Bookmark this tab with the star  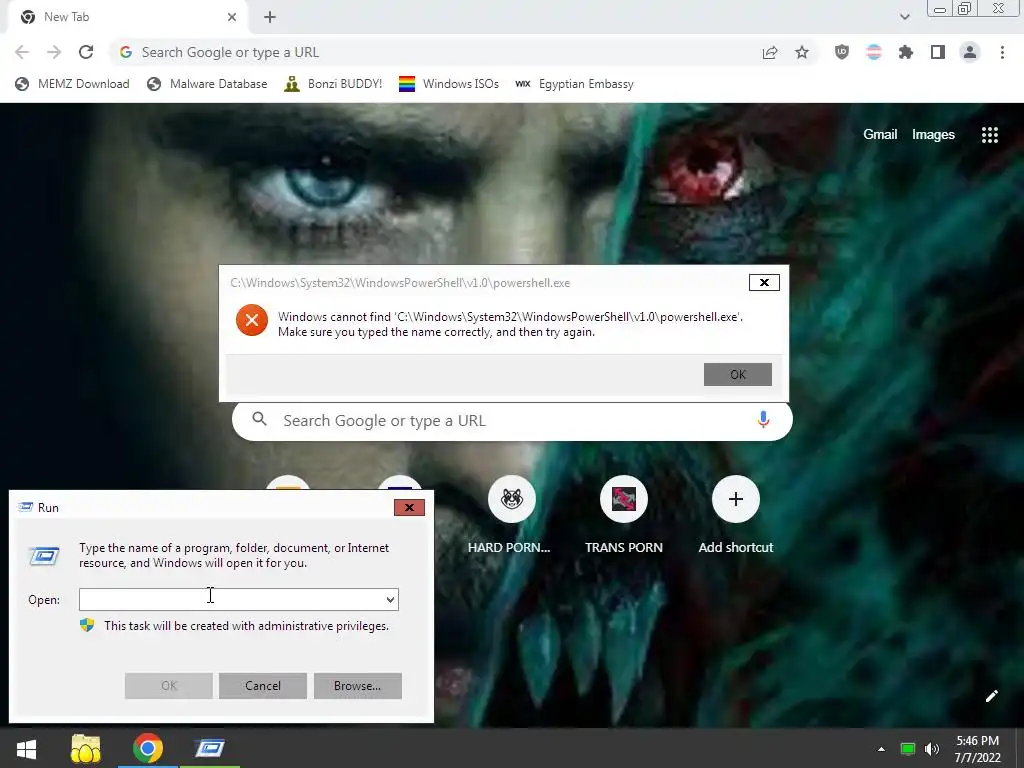click(802, 53)
